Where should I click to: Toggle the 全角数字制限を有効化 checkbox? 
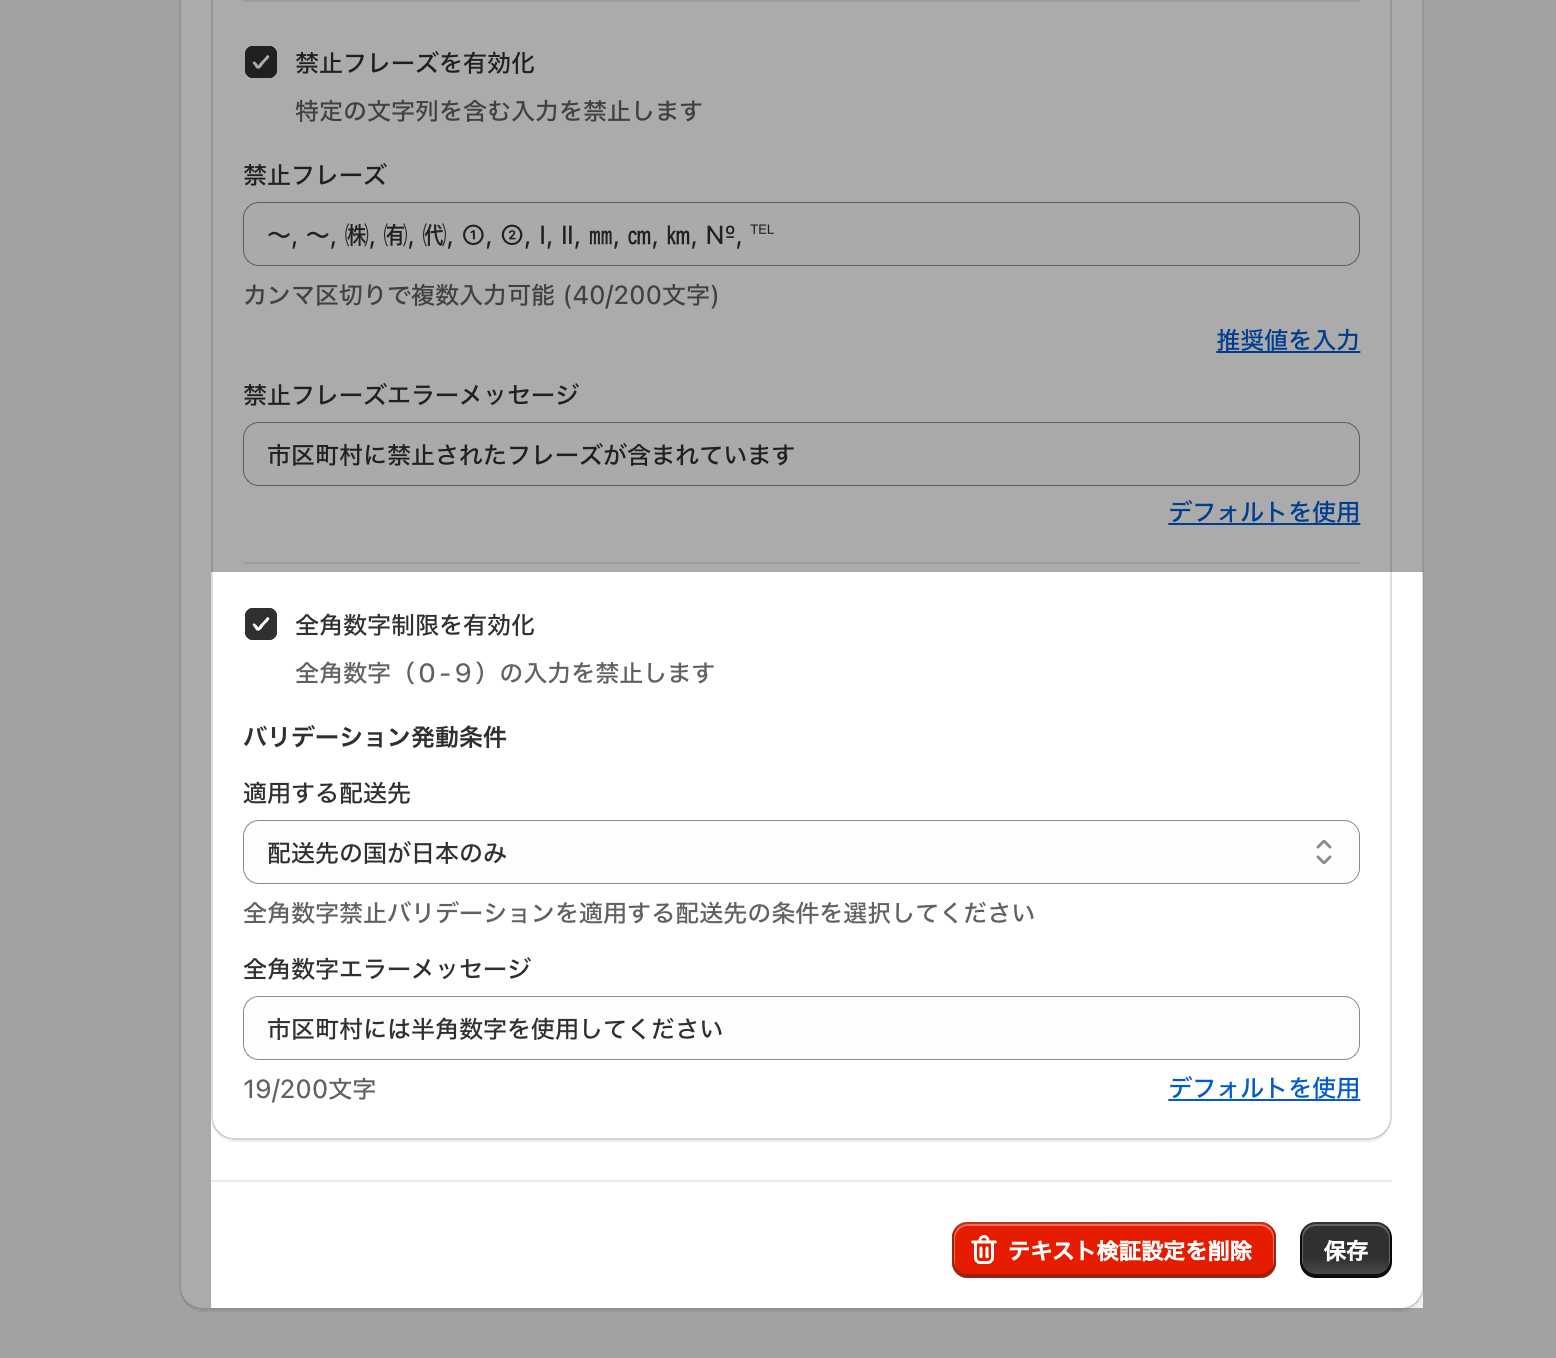261,624
